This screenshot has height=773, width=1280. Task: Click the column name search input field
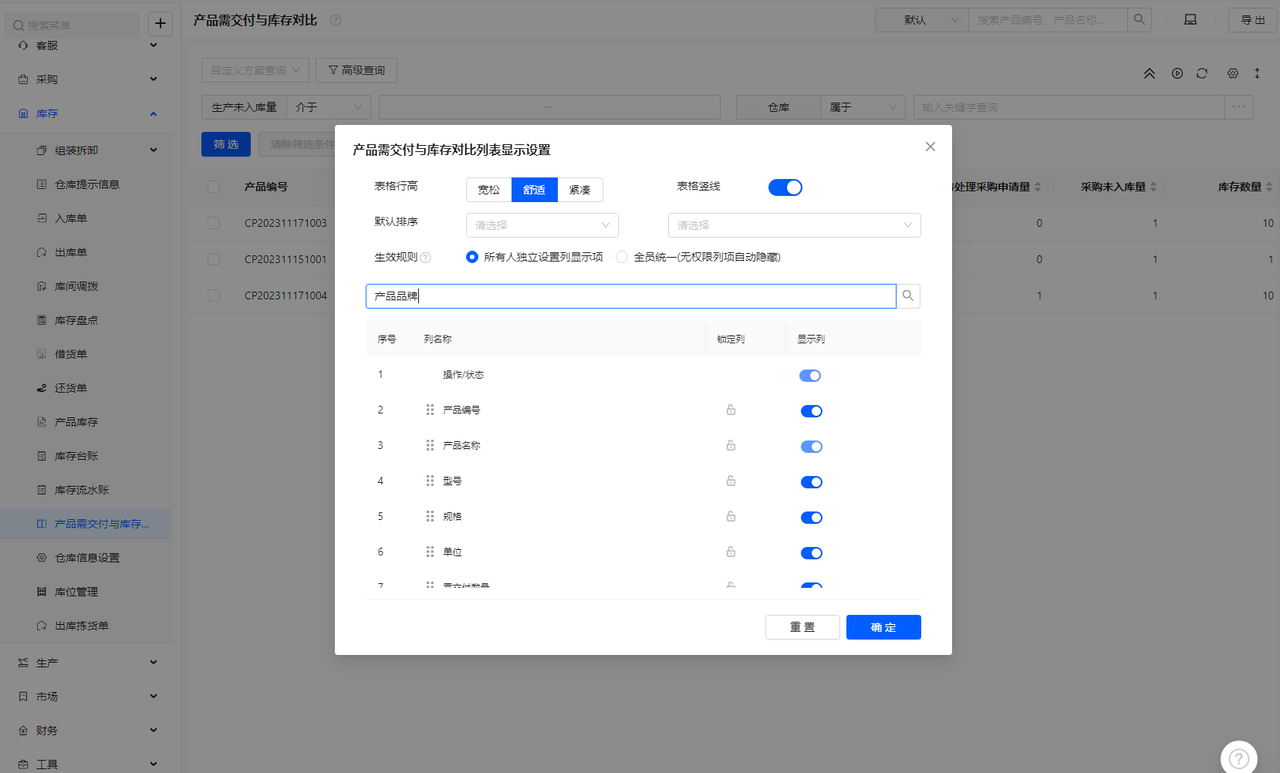(631, 296)
